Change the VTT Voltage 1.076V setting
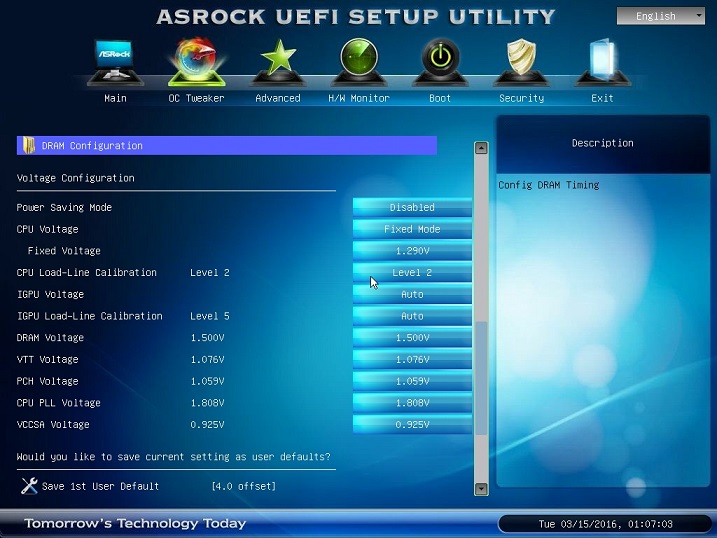717x538 pixels. tap(412, 359)
